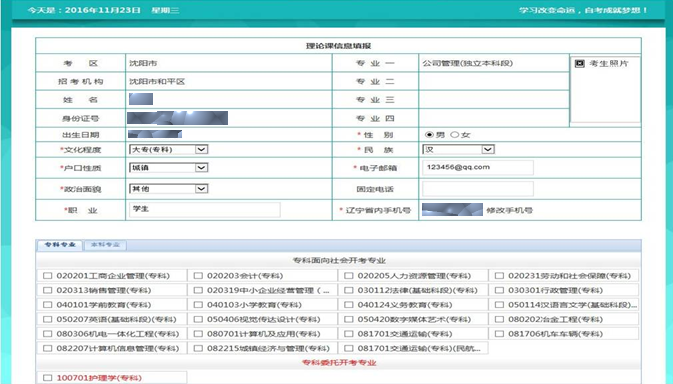
Task: Expand the 户口性质 dropdown list
Action: tap(169, 168)
